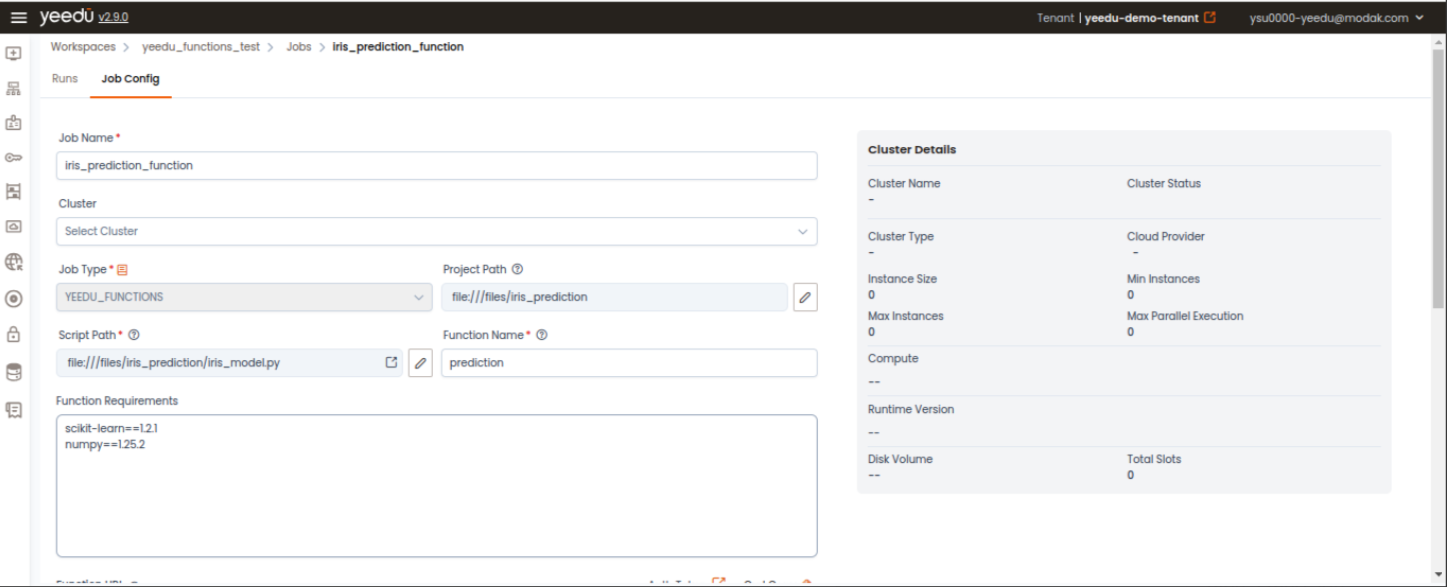
Task: Open the hierarchy-tree sidebar icon
Action: click(x=14, y=88)
